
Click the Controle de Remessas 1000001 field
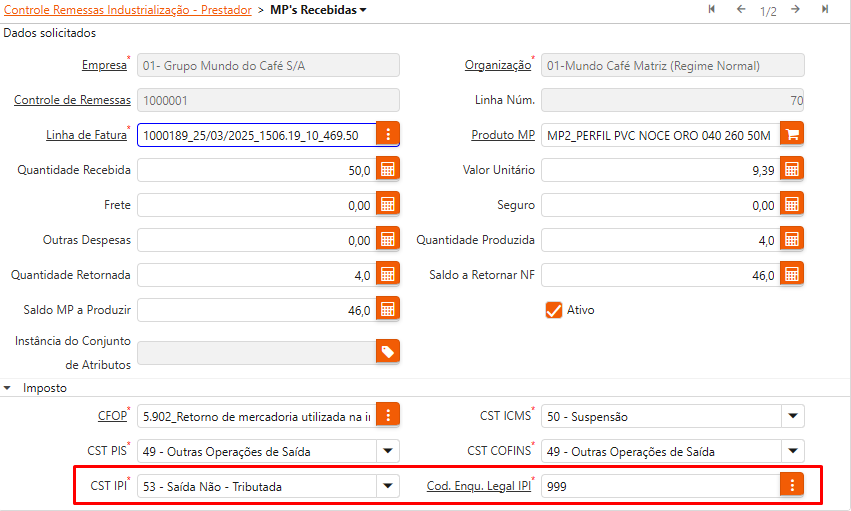click(269, 100)
